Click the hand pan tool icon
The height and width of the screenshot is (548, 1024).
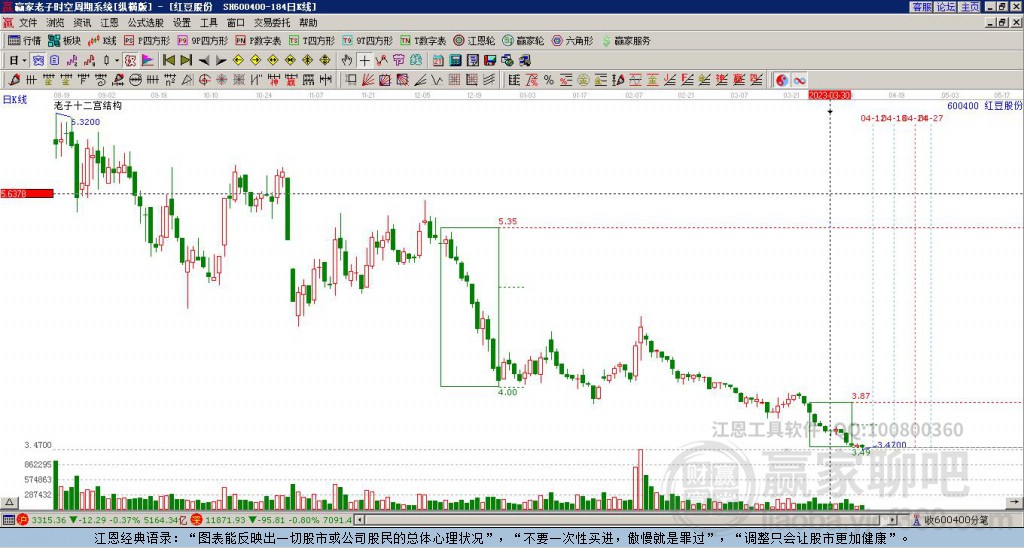[x=347, y=61]
